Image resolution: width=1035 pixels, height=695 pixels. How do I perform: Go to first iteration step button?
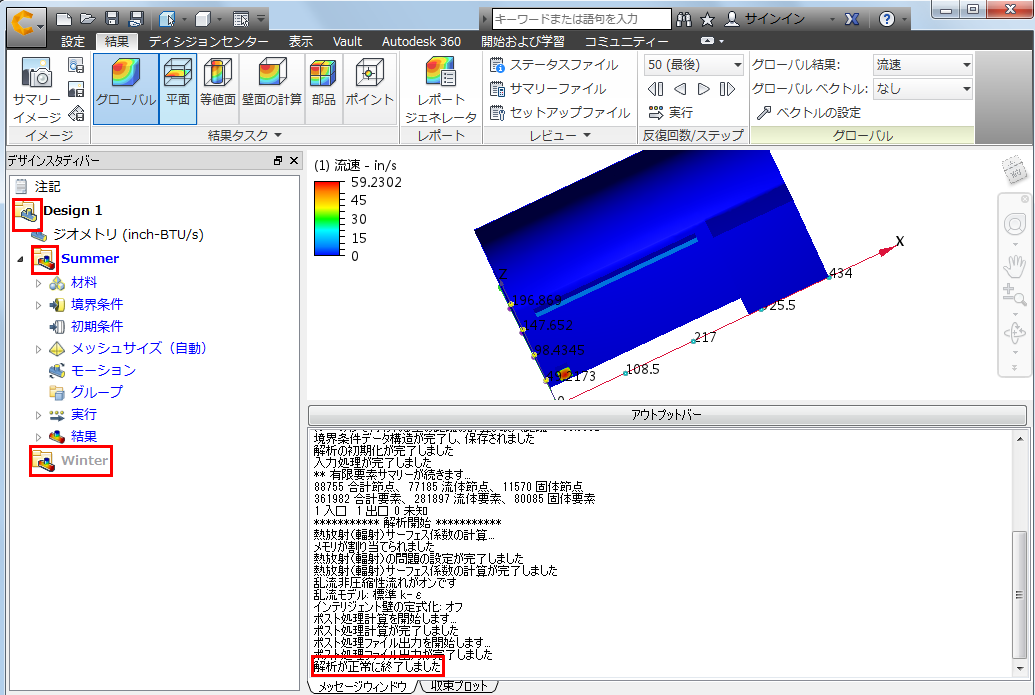pyautogui.click(x=655, y=89)
